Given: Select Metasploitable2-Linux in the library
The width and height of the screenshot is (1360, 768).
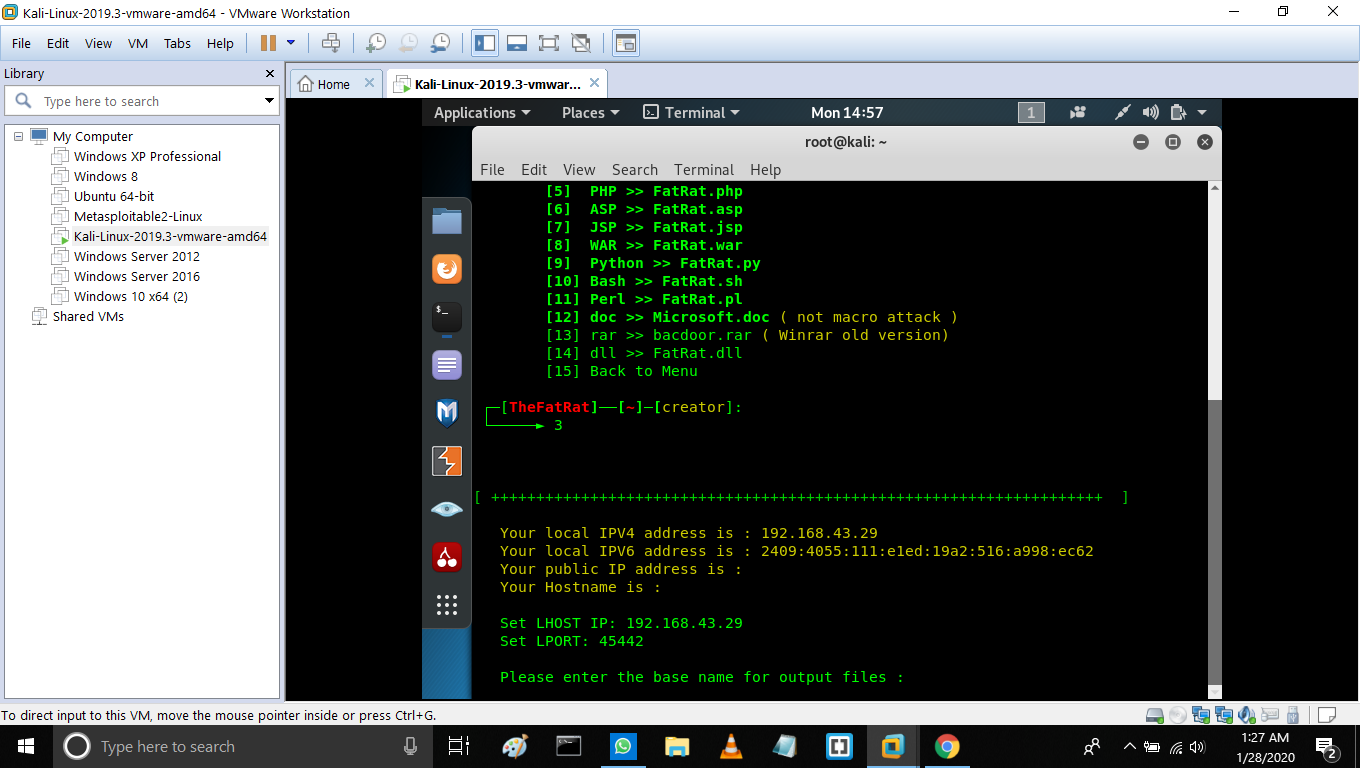Looking at the screenshot, I should (138, 216).
